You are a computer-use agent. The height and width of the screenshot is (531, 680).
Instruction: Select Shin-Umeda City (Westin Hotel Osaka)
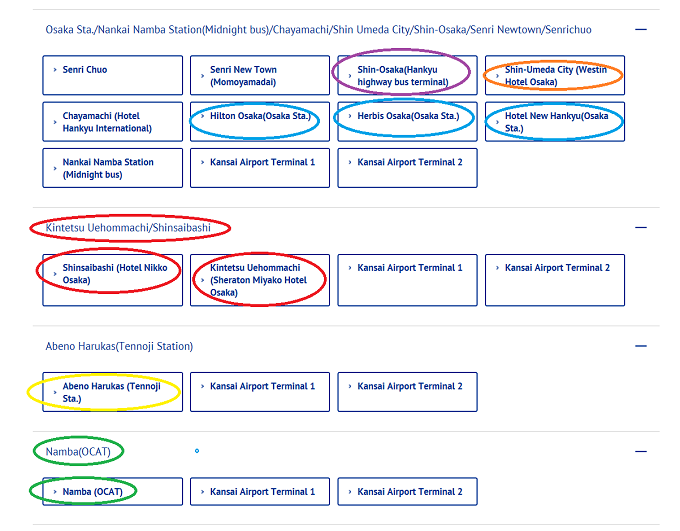555,75
